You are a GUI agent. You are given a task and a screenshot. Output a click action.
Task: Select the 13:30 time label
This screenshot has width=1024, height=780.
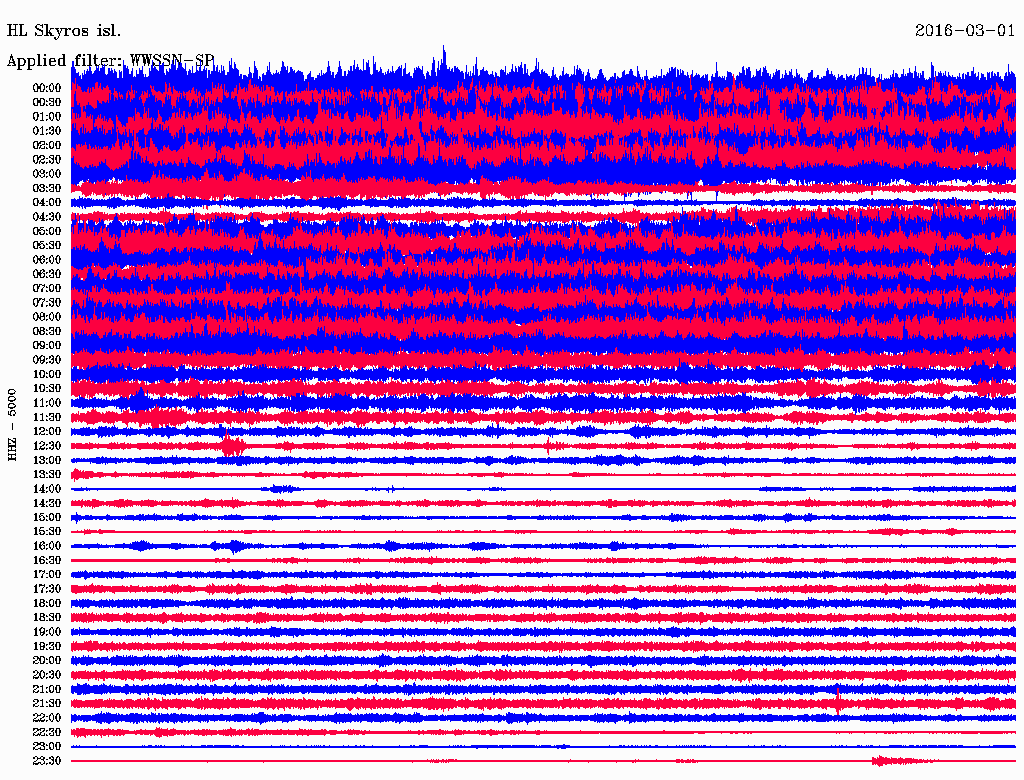[47, 475]
